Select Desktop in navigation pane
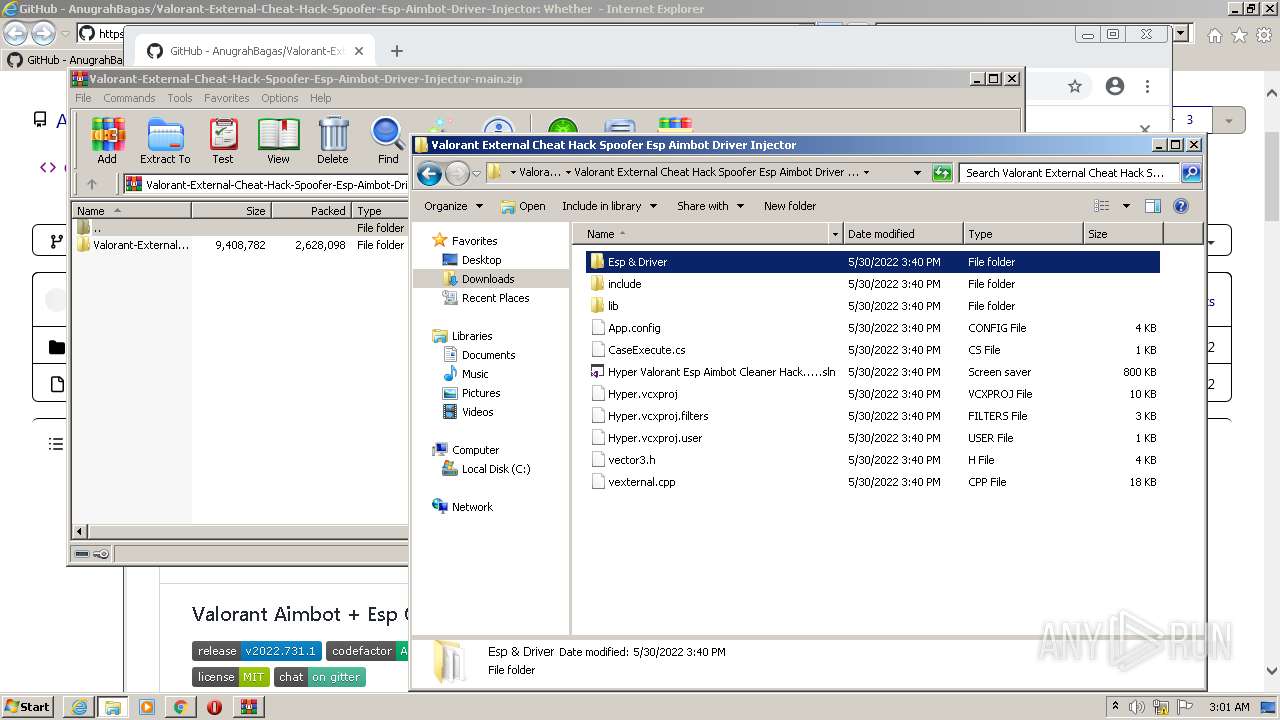Viewport: 1280px width, 720px height. tap(471, 260)
